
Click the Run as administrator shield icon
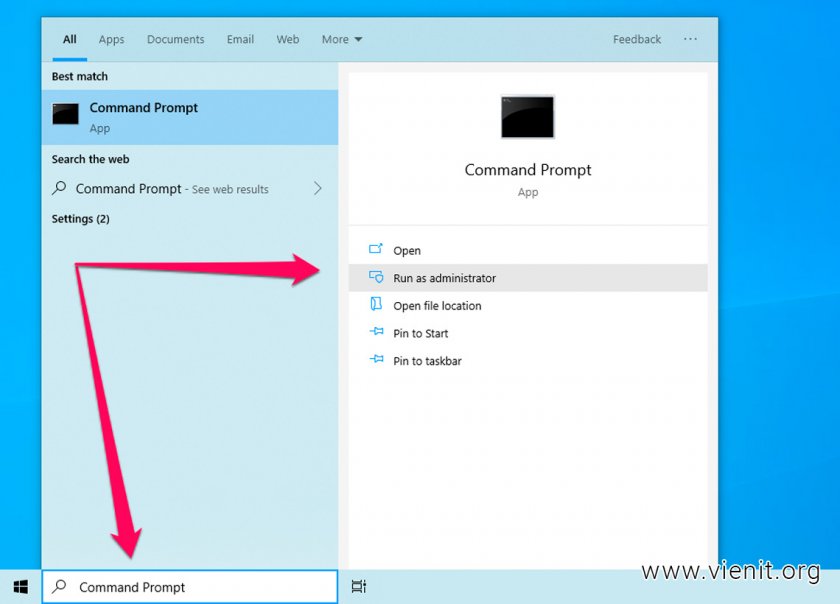coord(376,278)
